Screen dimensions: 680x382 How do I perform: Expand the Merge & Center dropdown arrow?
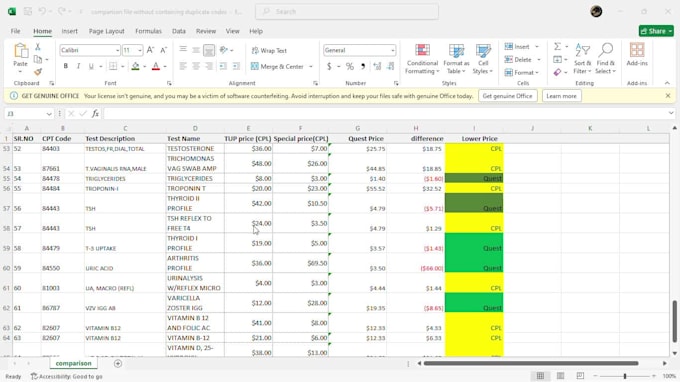click(x=311, y=67)
